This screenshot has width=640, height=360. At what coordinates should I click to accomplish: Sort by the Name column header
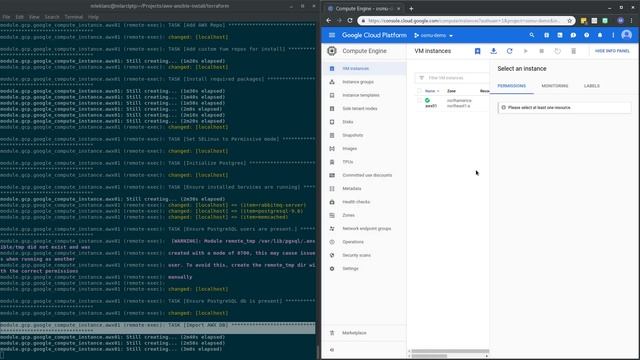click(432, 91)
